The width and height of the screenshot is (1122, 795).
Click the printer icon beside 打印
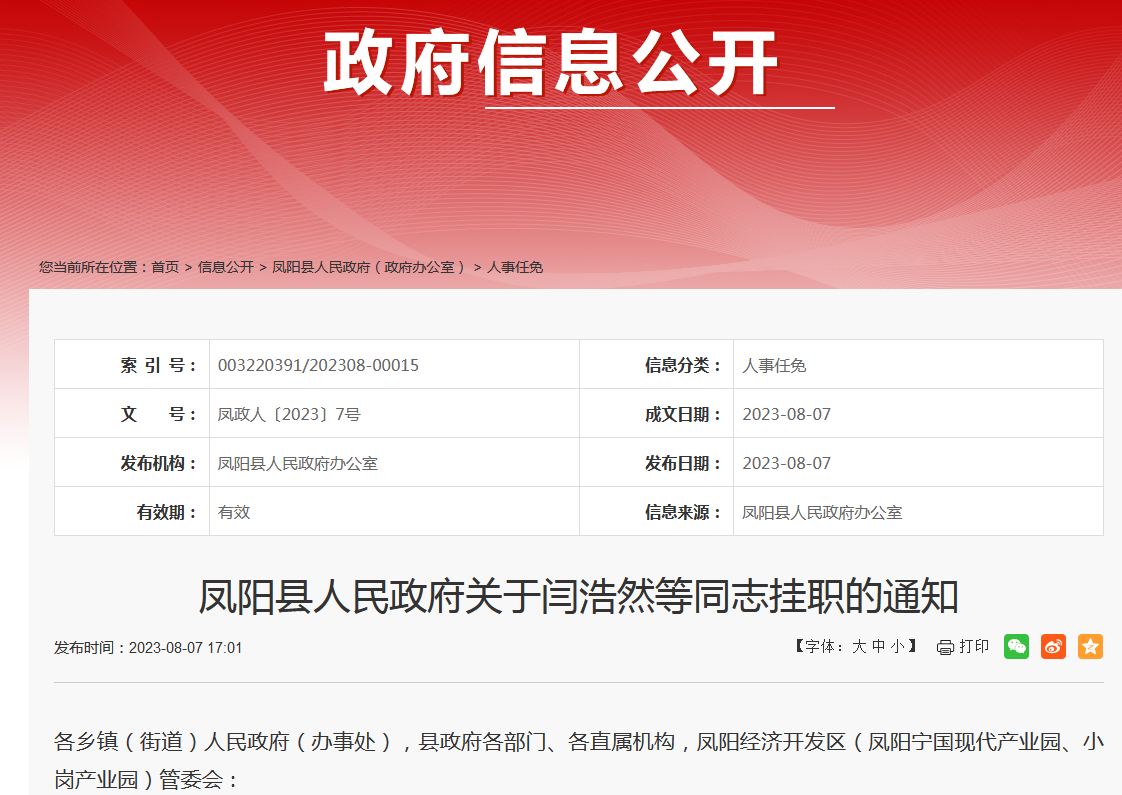point(945,648)
